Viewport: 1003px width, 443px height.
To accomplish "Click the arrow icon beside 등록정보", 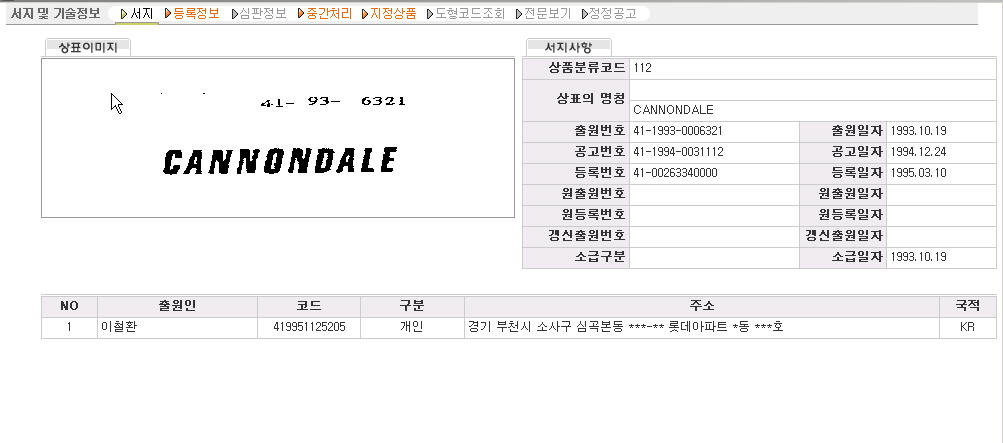I will (x=168, y=13).
